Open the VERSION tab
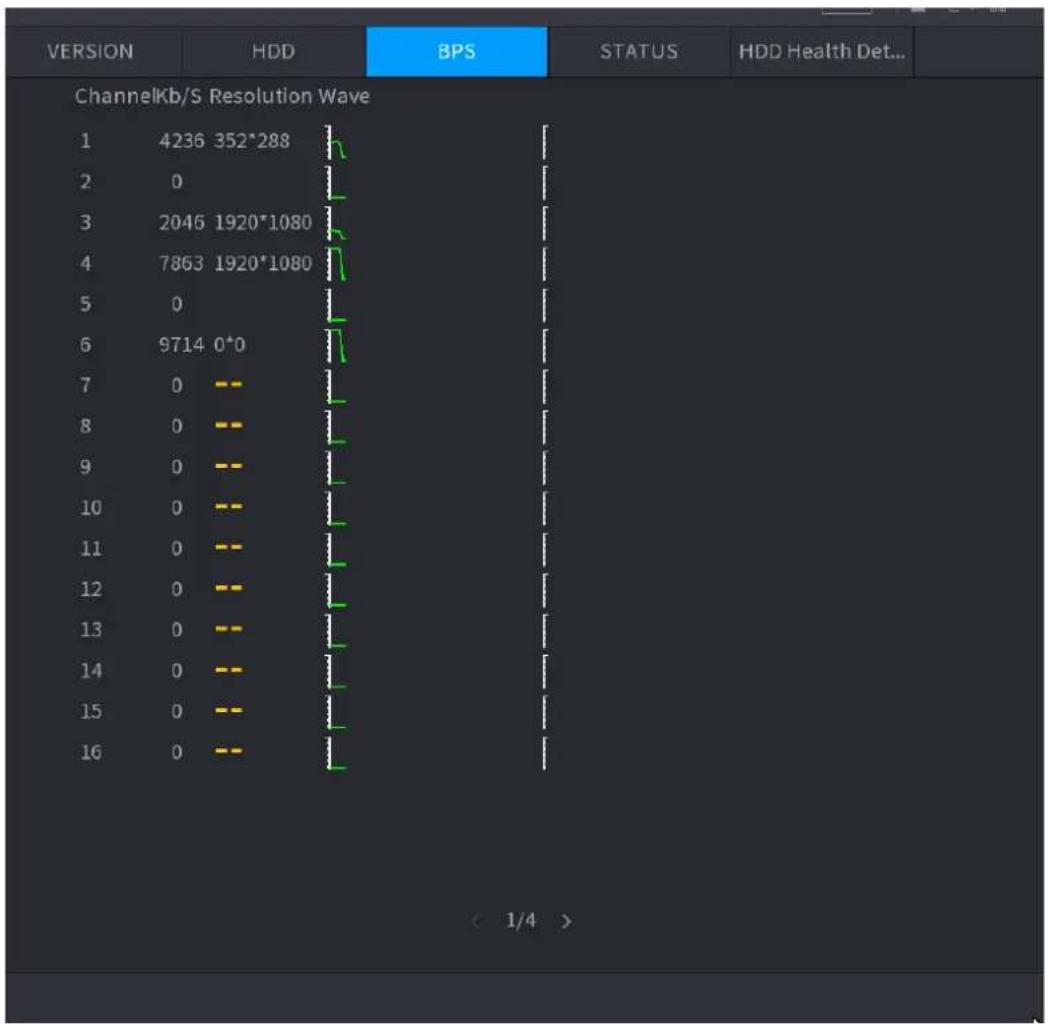1048x1024 pixels. click(90, 51)
